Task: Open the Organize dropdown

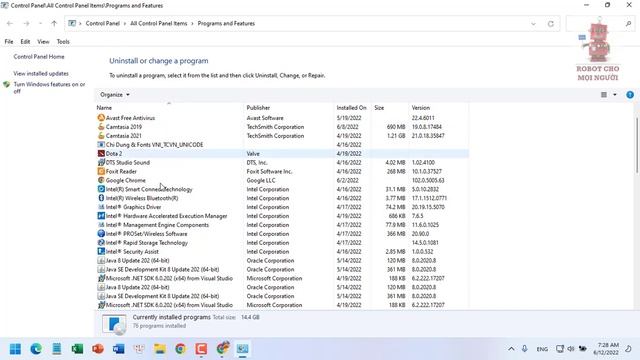Action: pyautogui.click(x=115, y=95)
